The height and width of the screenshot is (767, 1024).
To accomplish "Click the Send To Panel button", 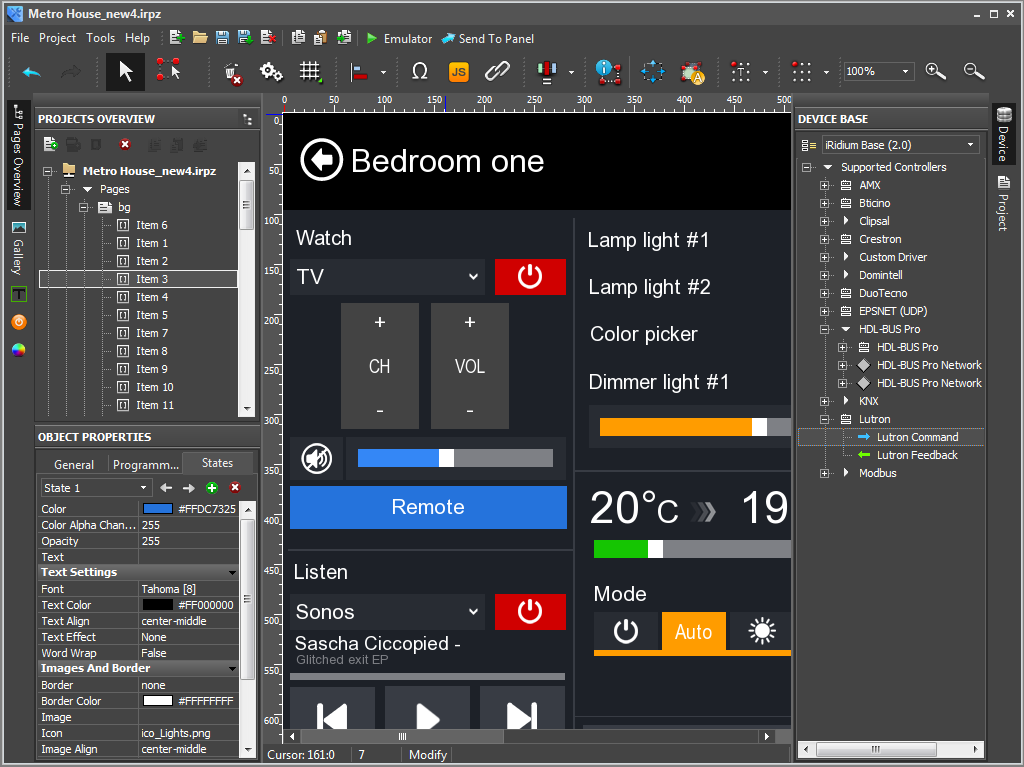I will [x=488, y=38].
